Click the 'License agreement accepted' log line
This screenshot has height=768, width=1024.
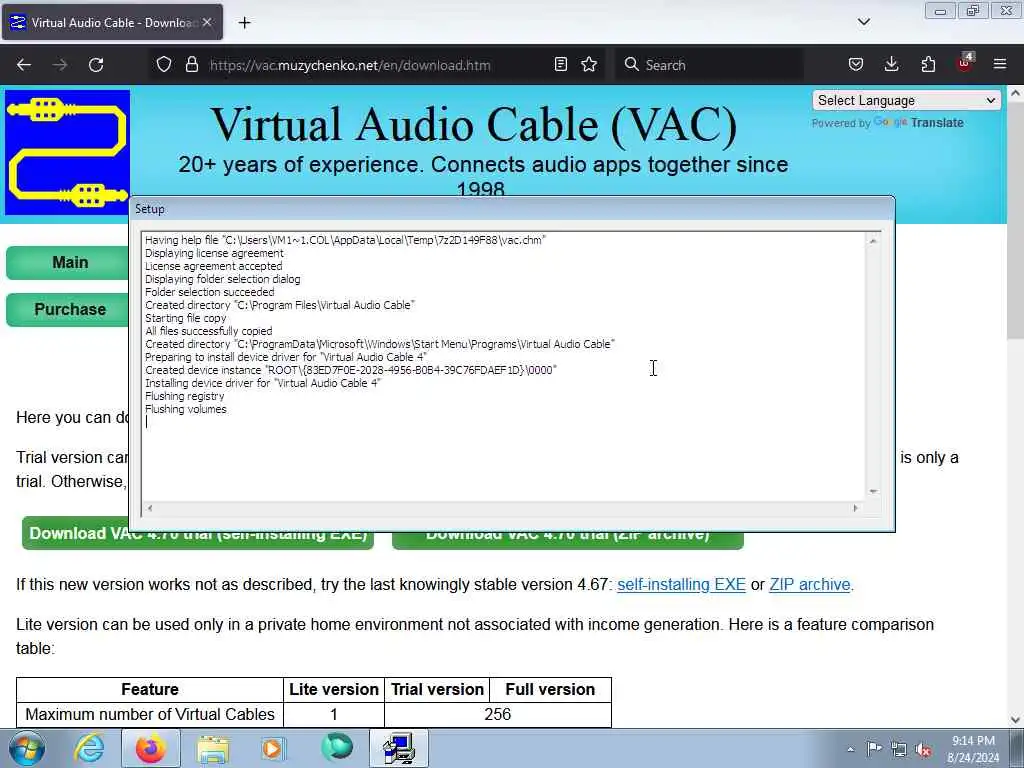tap(214, 266)
